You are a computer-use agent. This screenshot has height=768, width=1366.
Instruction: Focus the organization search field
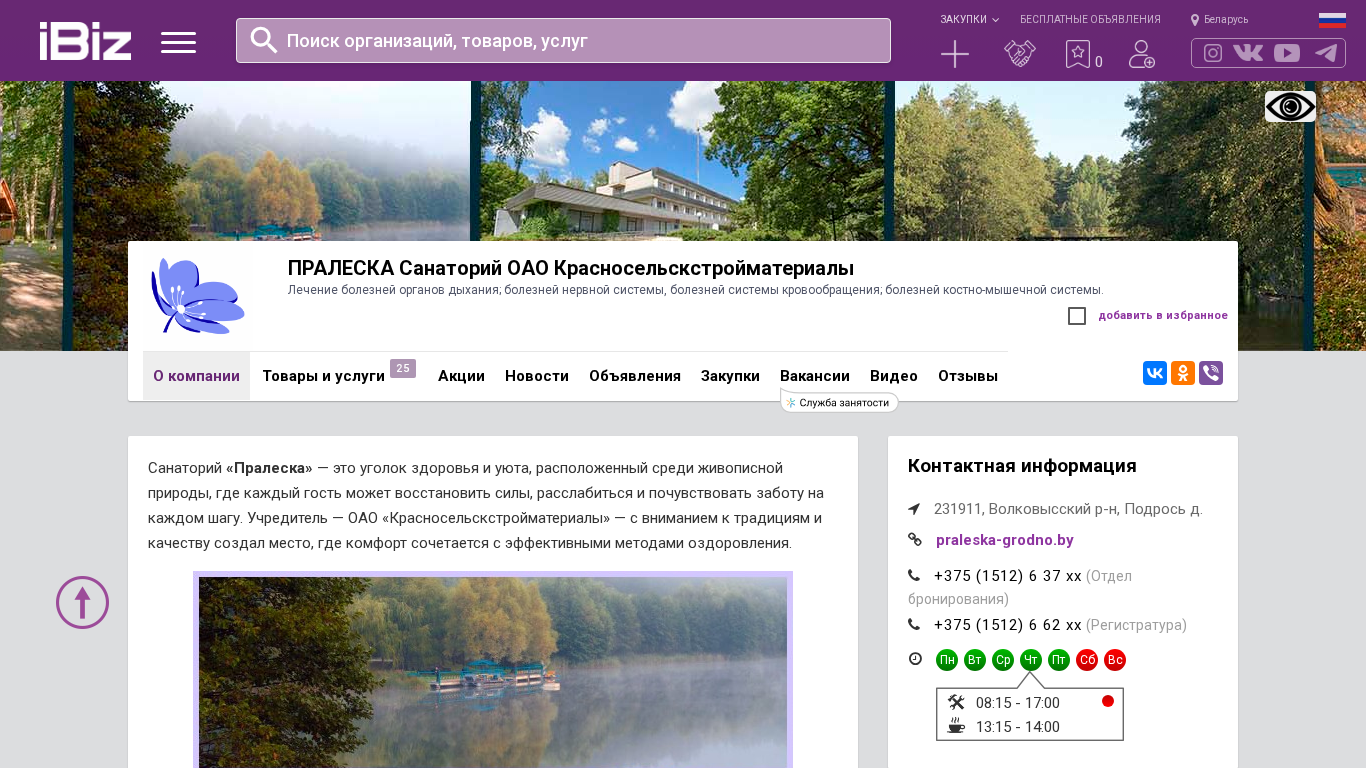[x=563, y=40]
